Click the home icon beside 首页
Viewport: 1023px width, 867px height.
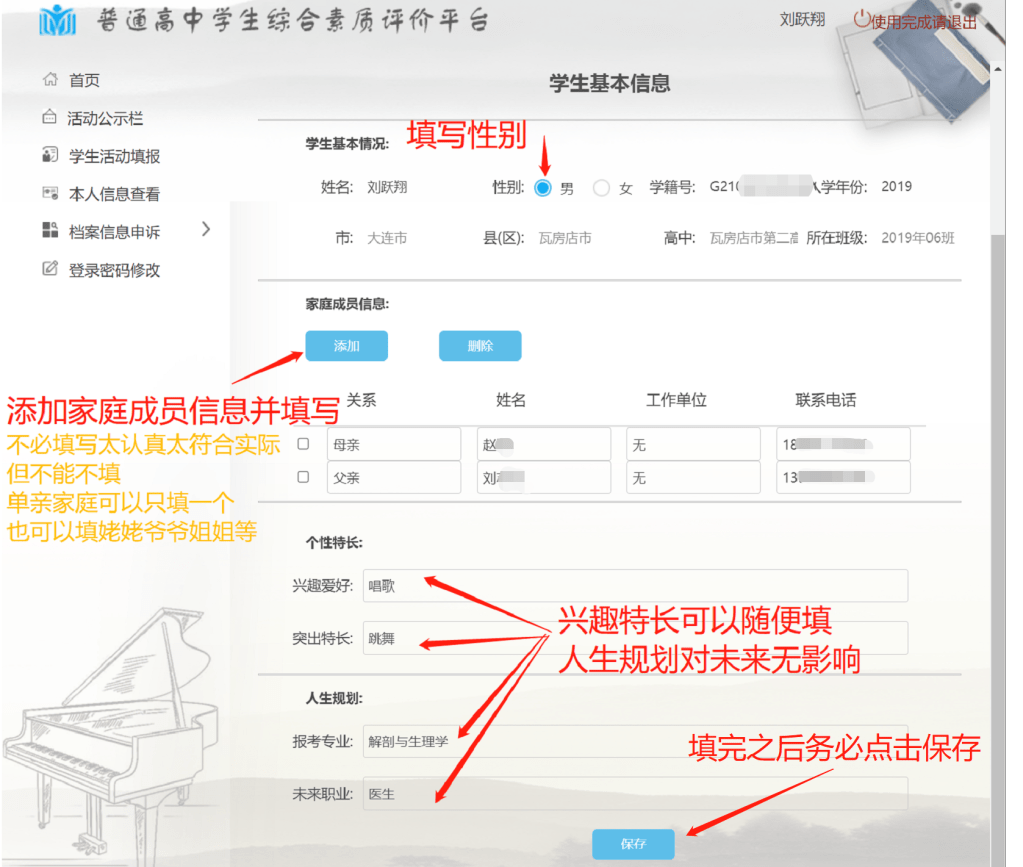tap(50, 80)
